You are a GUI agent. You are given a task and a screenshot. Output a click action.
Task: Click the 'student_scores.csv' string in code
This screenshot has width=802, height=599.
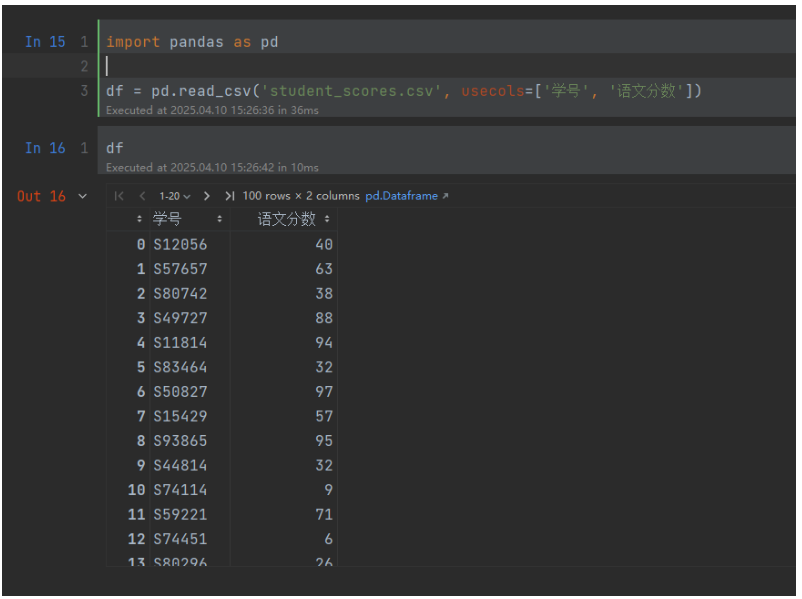pyautogui.click(x=351, y=91)
